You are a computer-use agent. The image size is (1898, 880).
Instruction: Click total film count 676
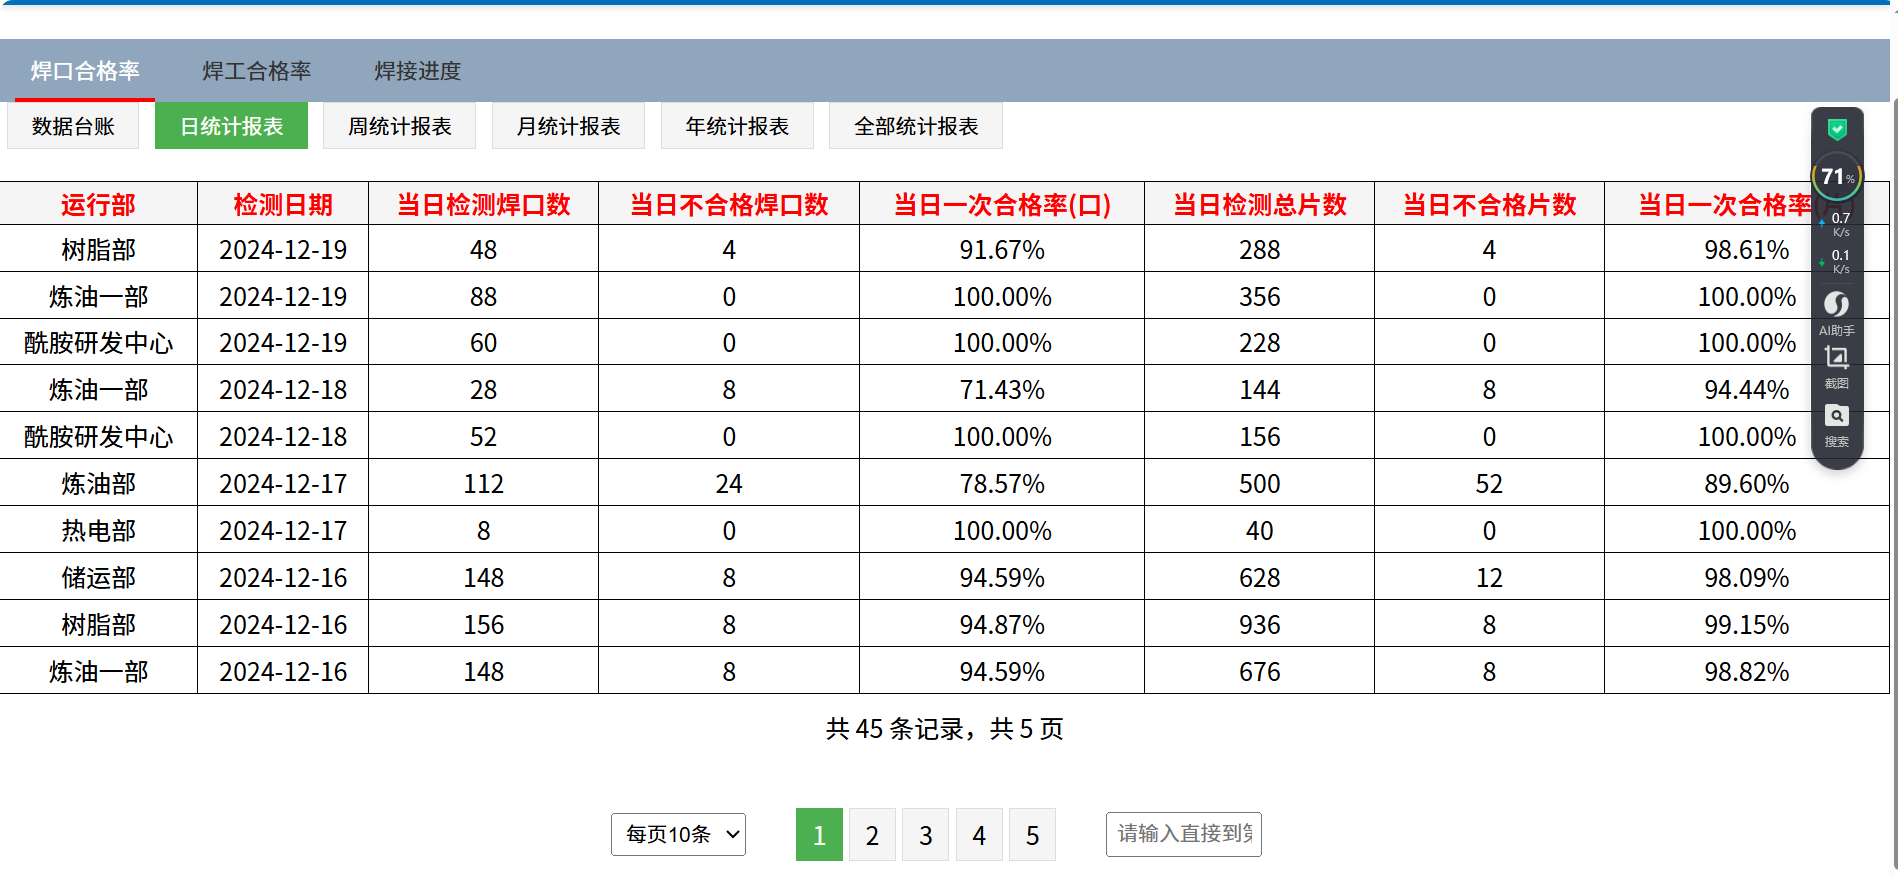1259,672
